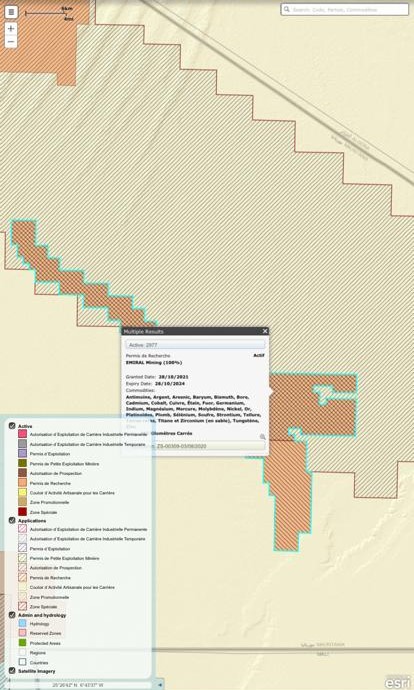Click in the search text field
Screen dimensions: 414x690
(x=348, y=9)
